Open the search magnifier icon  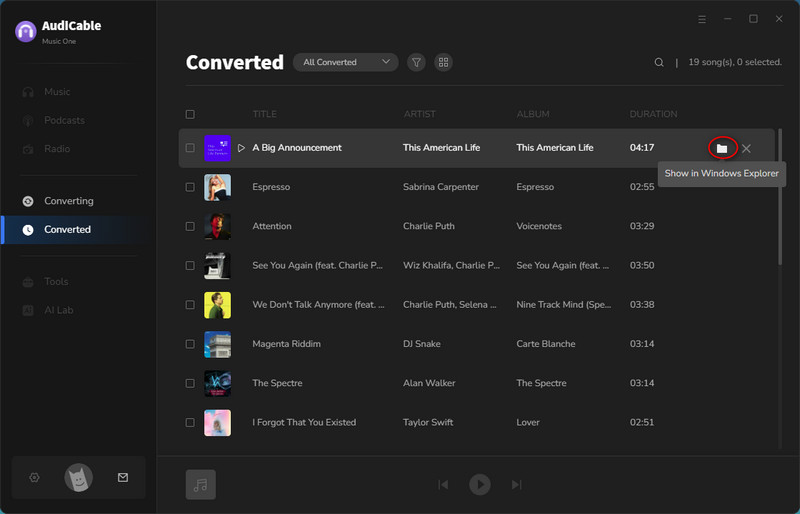(x=659, y=62)
